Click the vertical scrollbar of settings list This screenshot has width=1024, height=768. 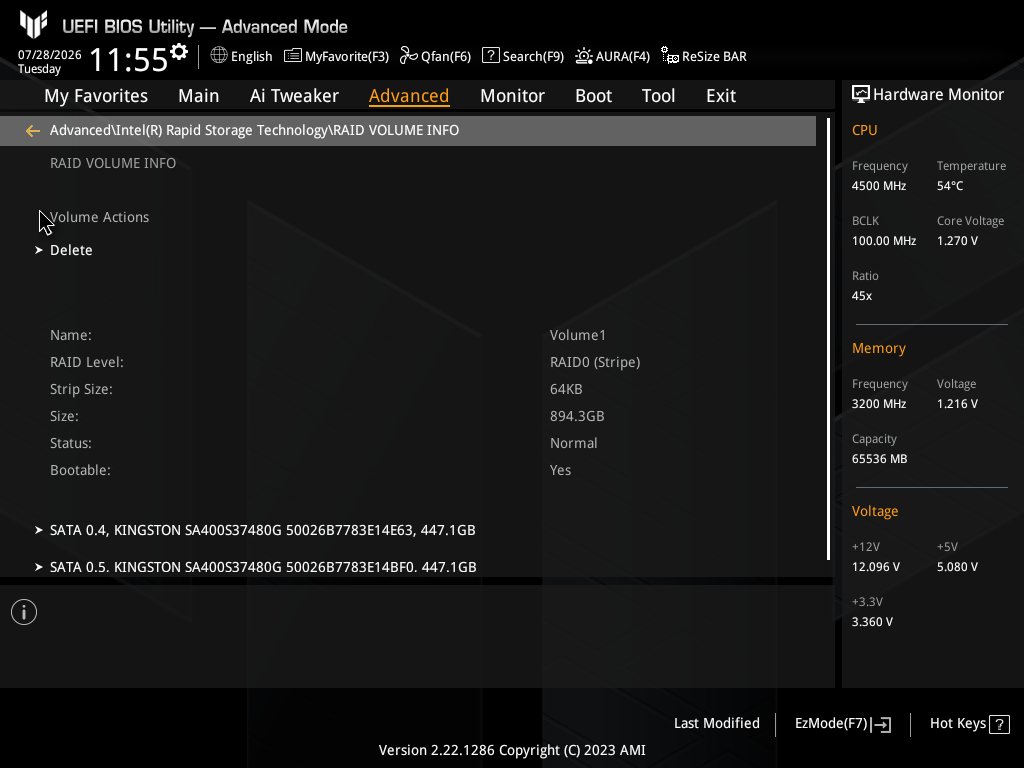[x=828, y=340]
